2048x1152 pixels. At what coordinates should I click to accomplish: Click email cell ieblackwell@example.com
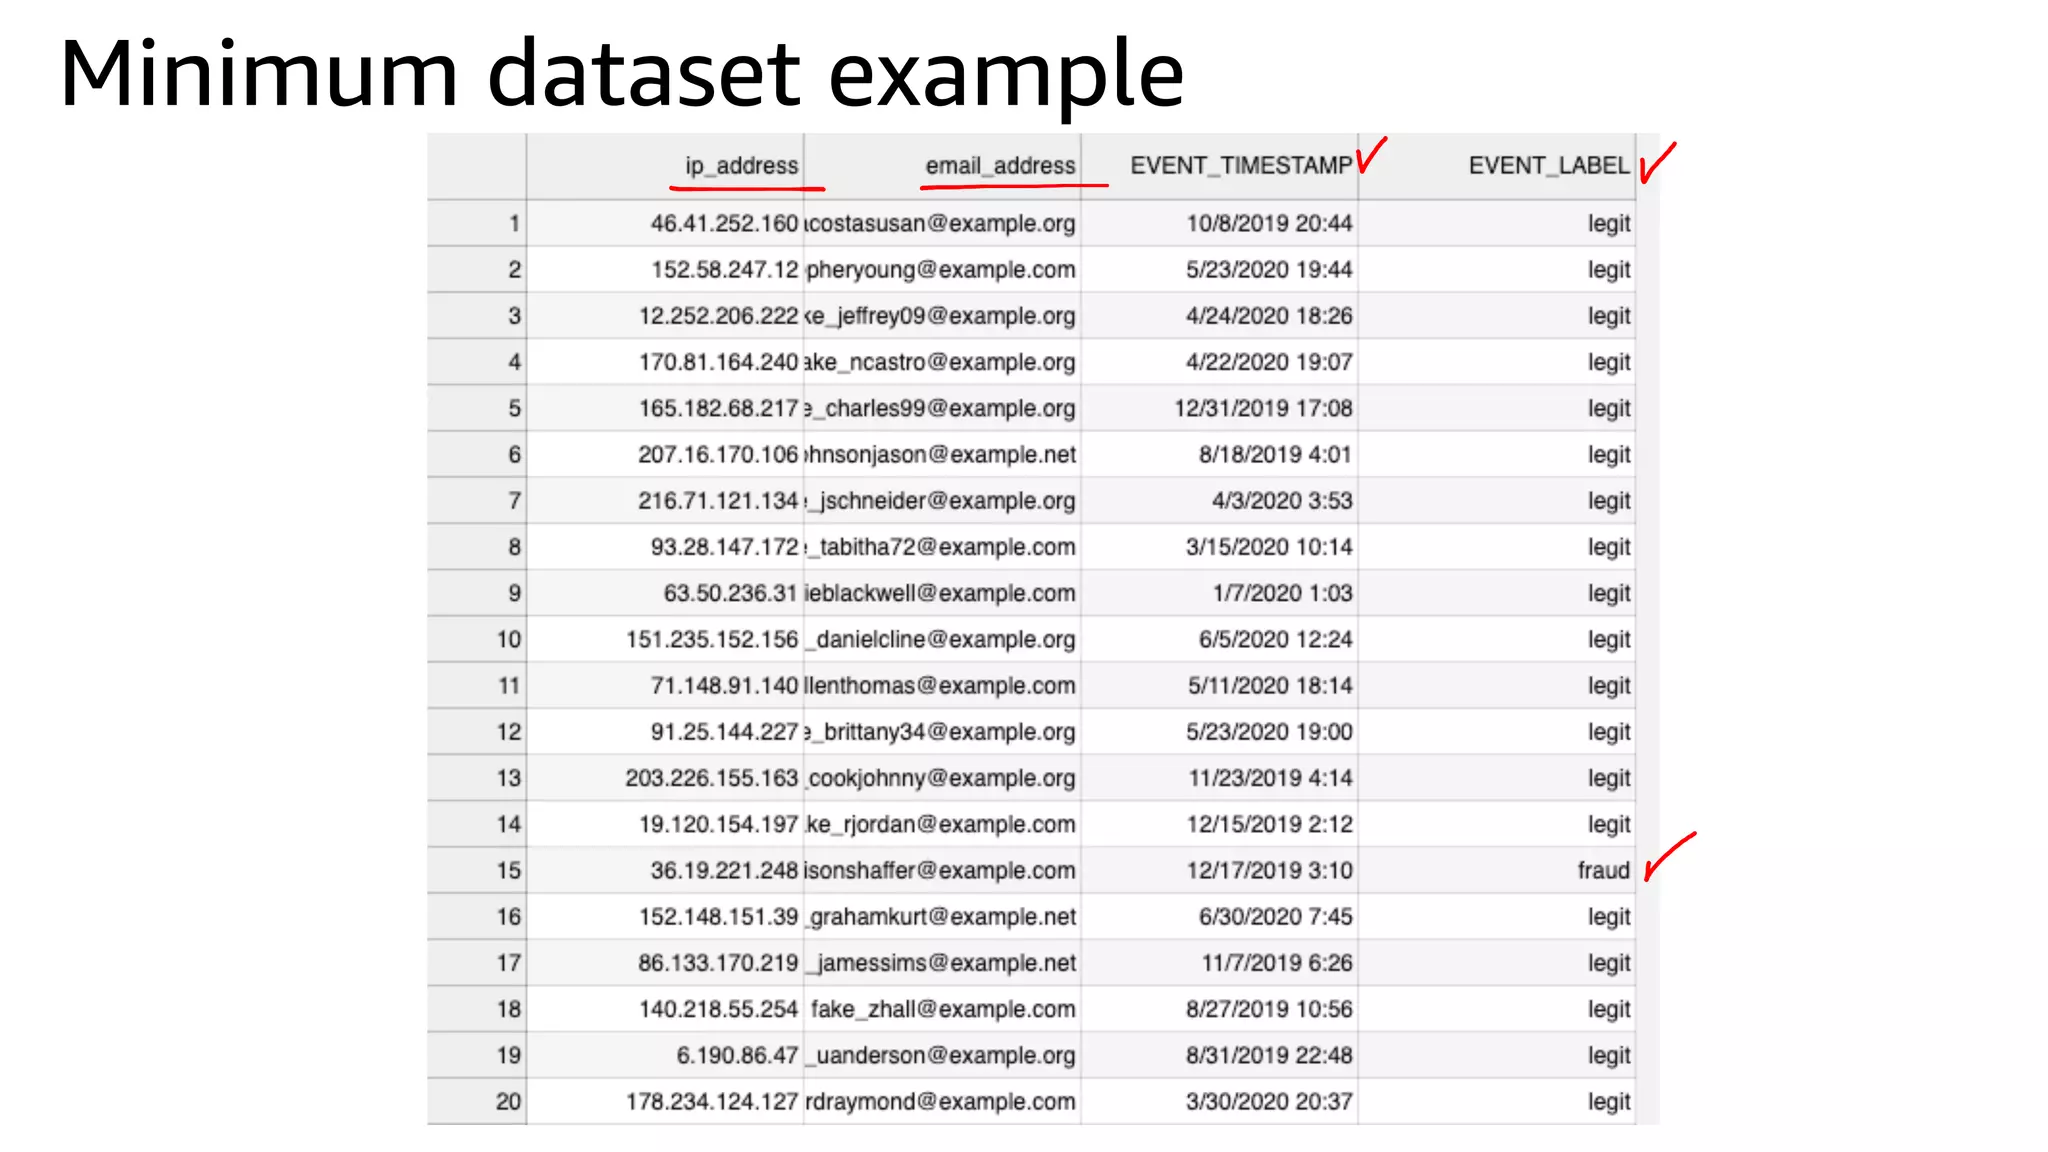click(942, 593)
